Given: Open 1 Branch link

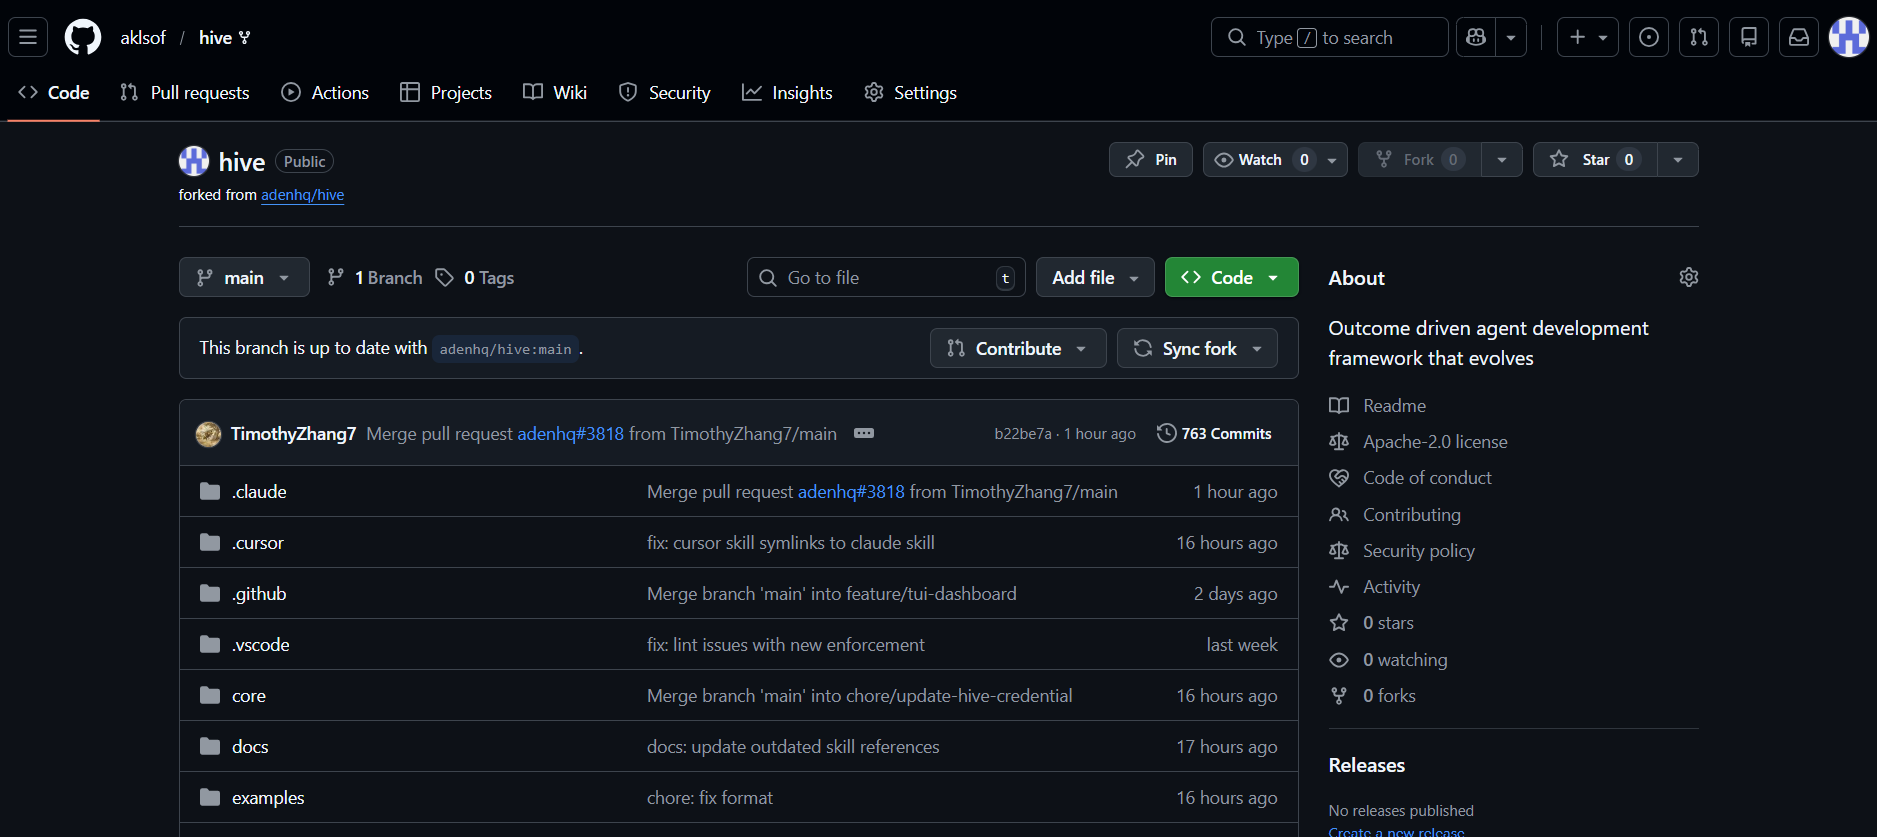Looking at the screenshot, I should click(375, 277).
